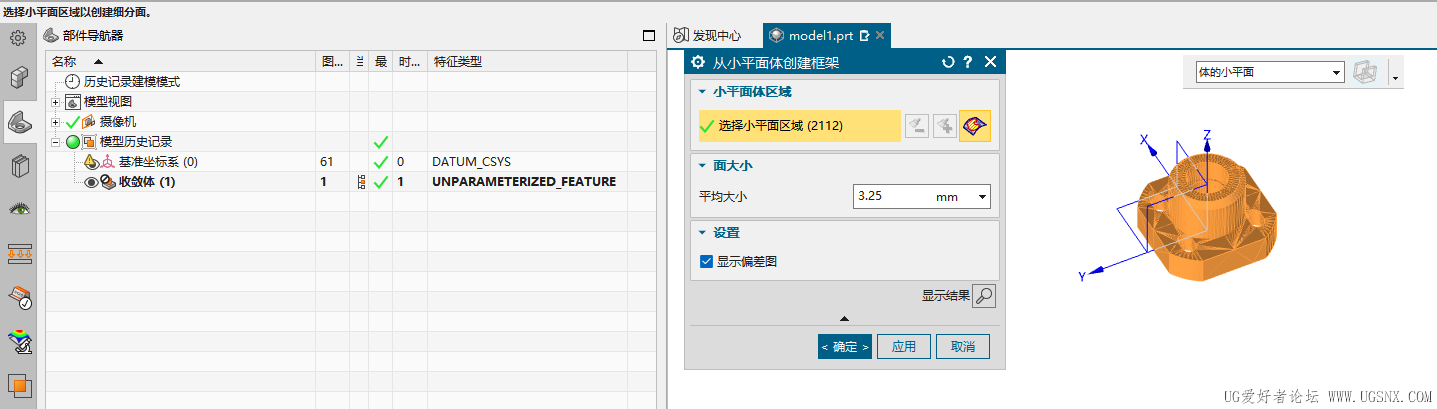Toggle visibility eye of 收敛体 (1)
This screenshot has height=409, width=1437.
(91, 182)
